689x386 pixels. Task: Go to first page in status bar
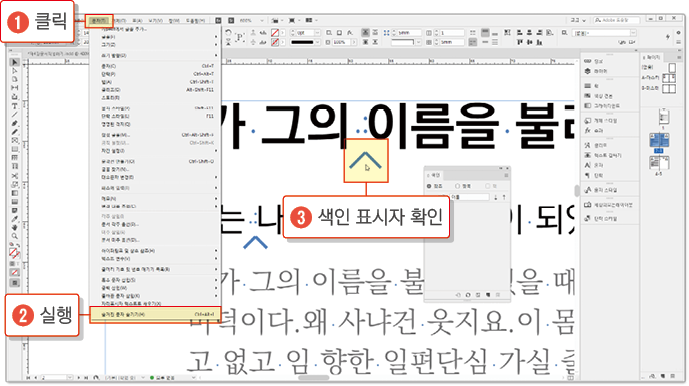point(29,378)
